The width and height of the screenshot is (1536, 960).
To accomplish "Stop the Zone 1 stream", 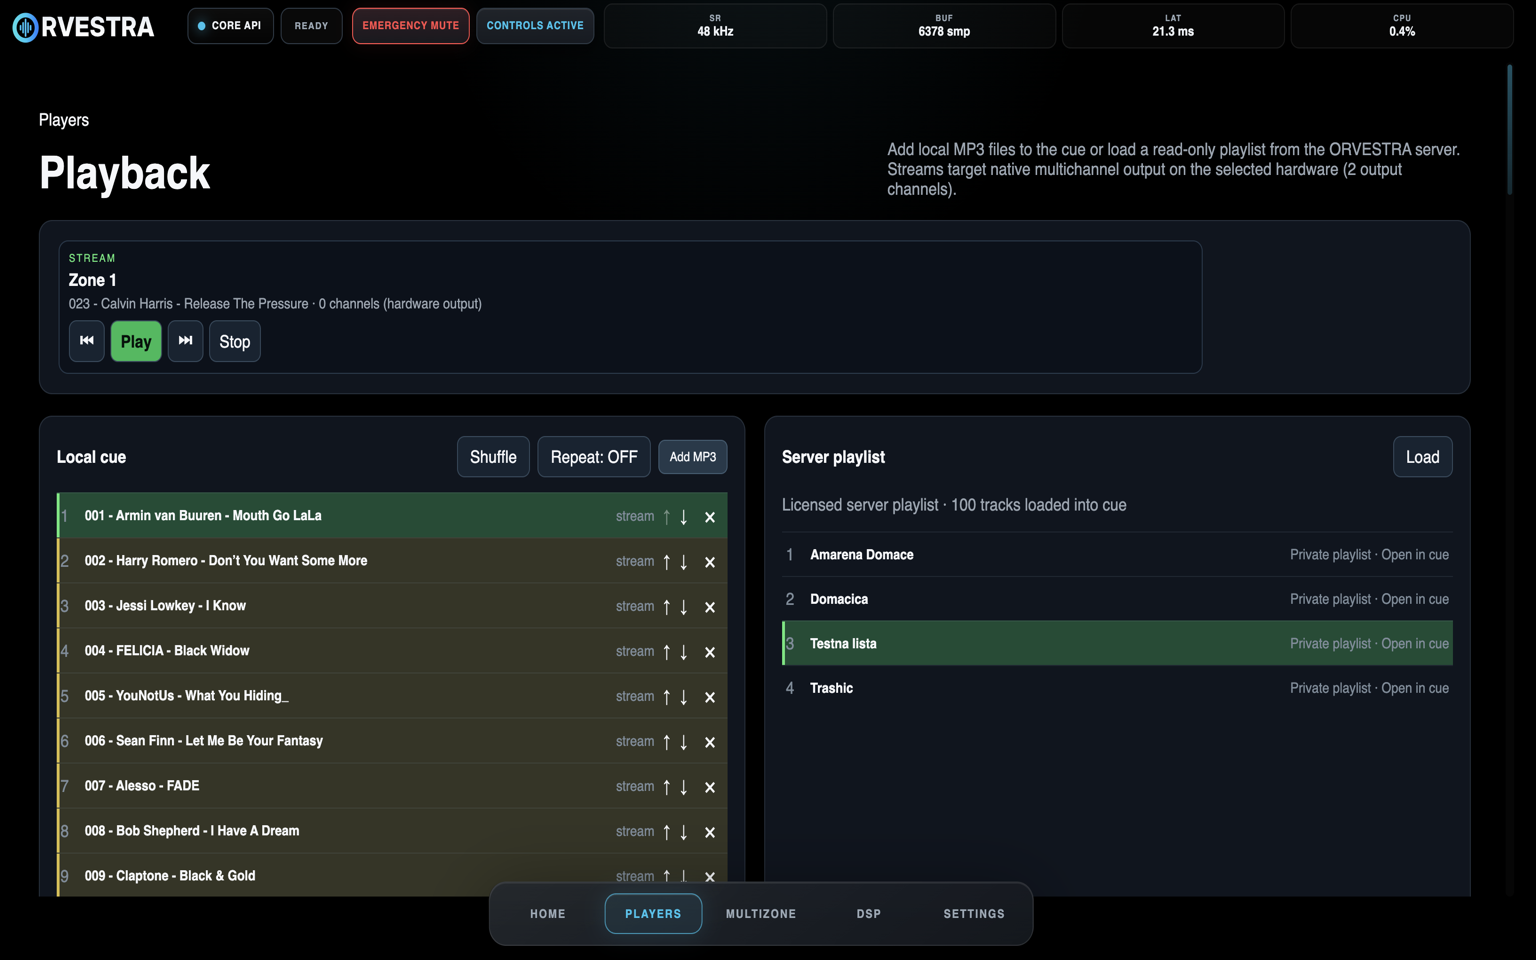I will click(x=235, y=341).
